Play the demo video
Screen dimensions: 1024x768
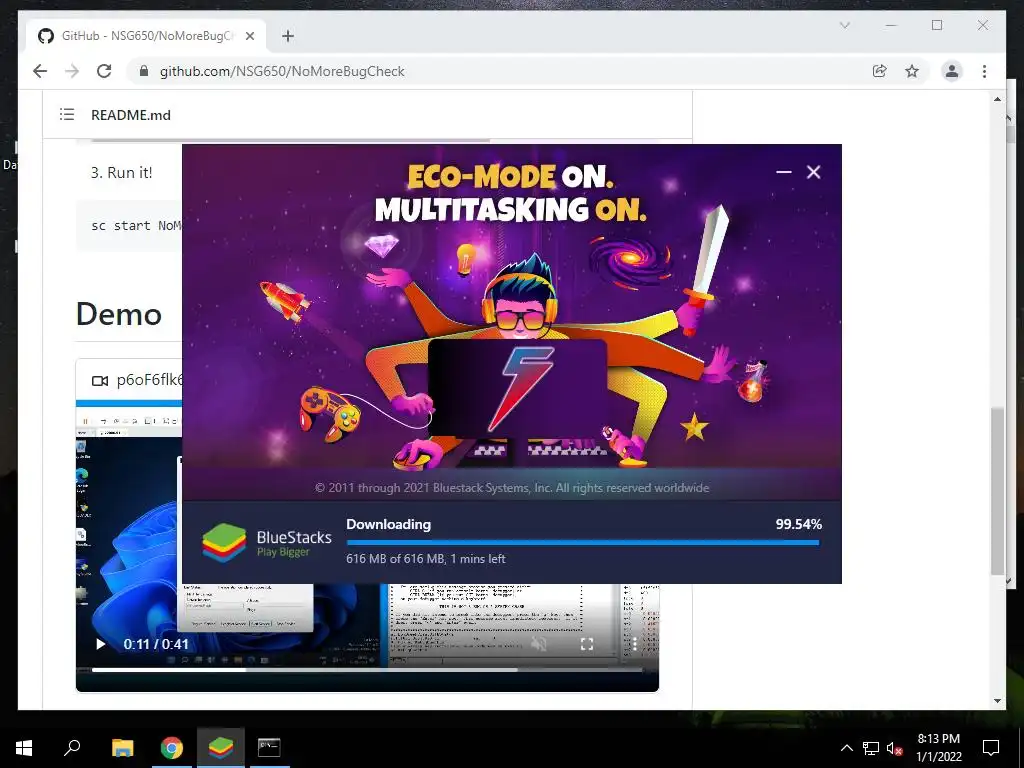(101, 644)
